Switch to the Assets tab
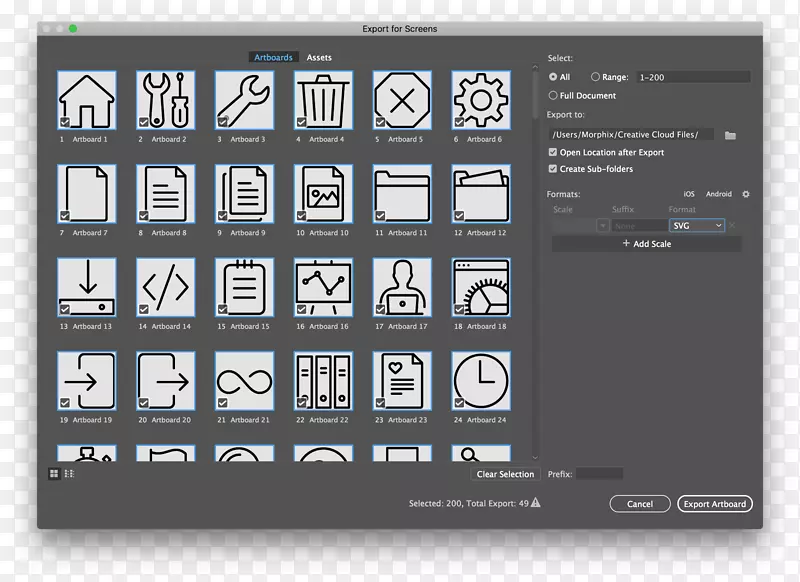Screen dimensions: 800x582 click(319, 58)
